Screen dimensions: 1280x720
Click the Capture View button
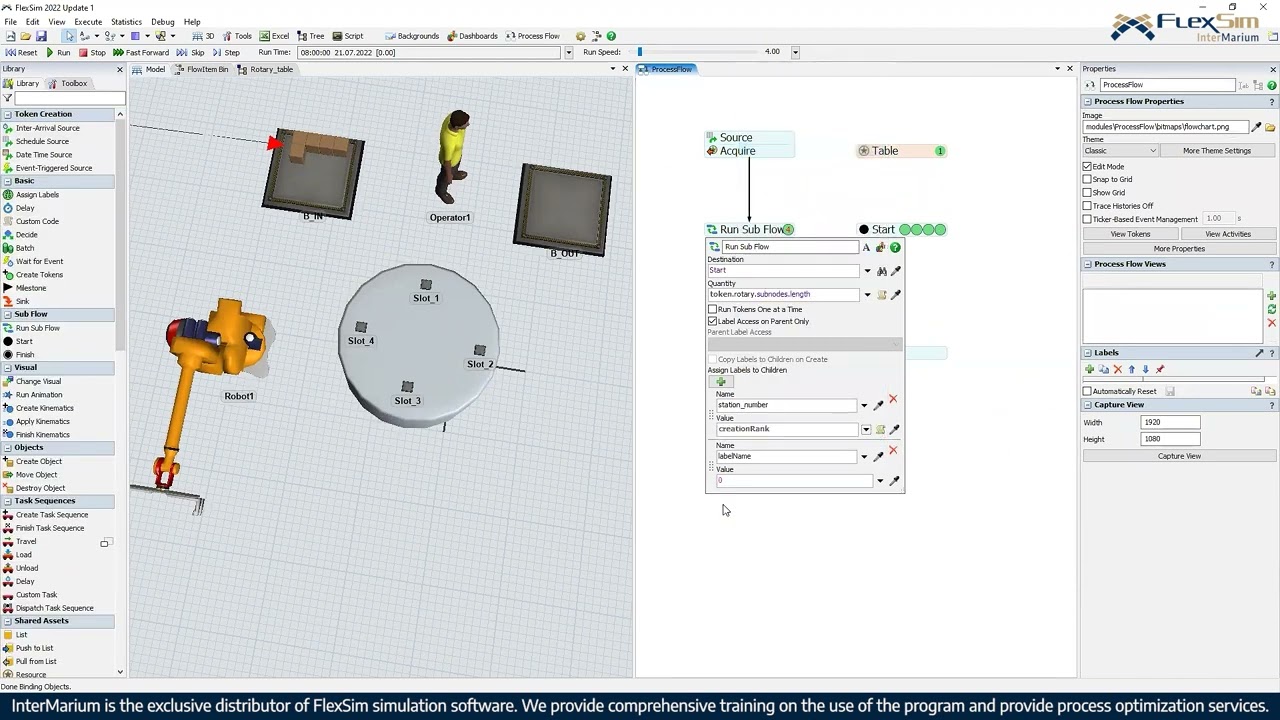tap(1180, 456)
